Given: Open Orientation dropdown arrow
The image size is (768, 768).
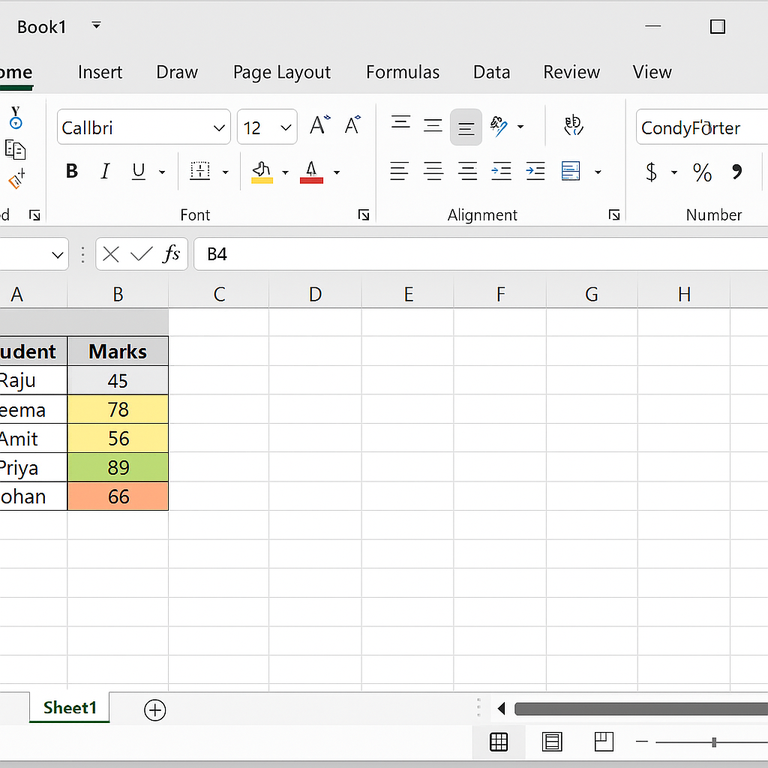Looking at the screenshot, I should pyautogui.click(x=521, y=126).
